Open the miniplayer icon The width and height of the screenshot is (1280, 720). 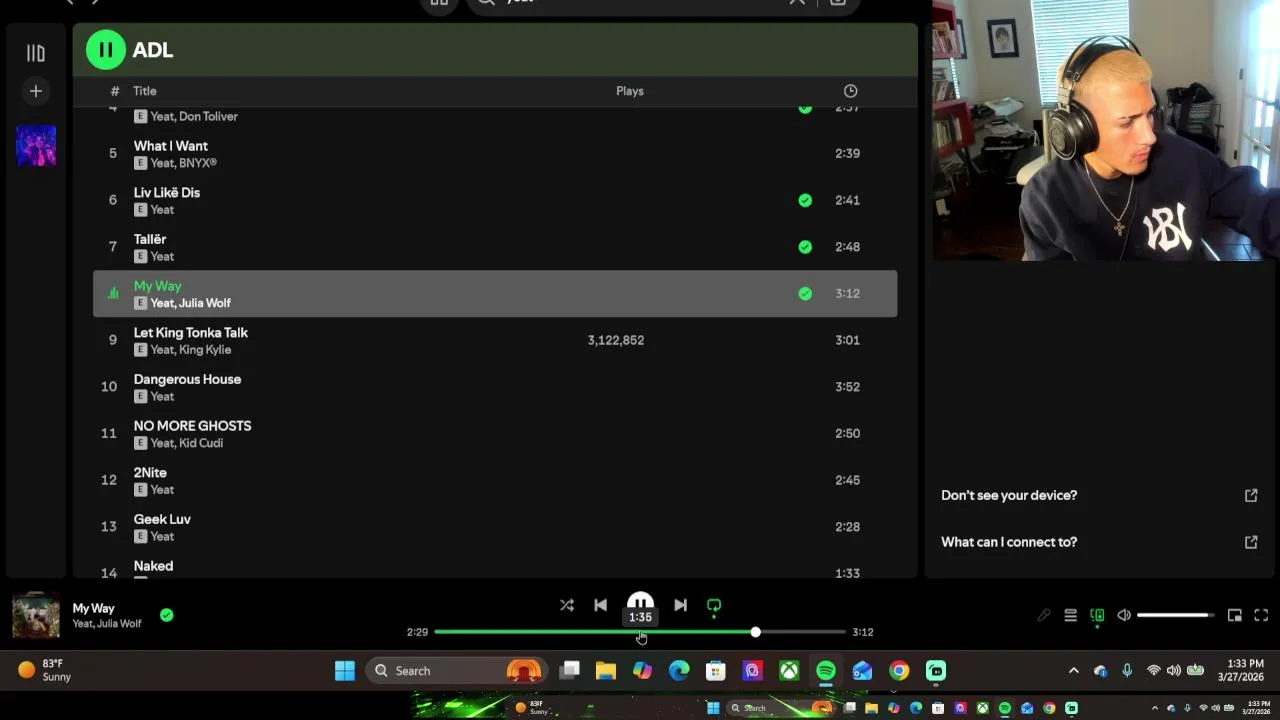click(x=1235, y=616)
